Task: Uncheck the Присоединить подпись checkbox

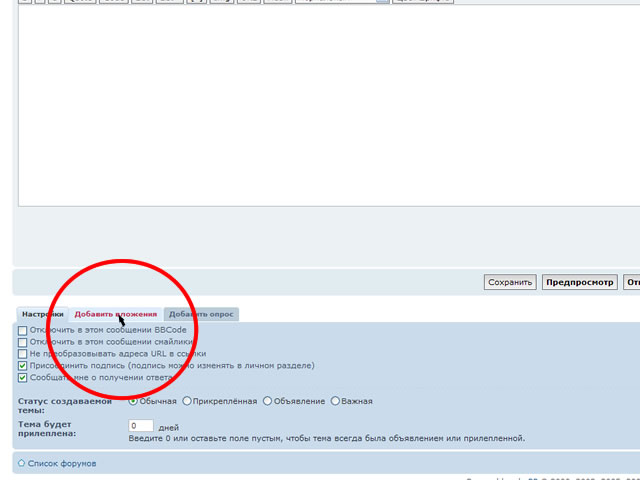Action: [23, 366]
